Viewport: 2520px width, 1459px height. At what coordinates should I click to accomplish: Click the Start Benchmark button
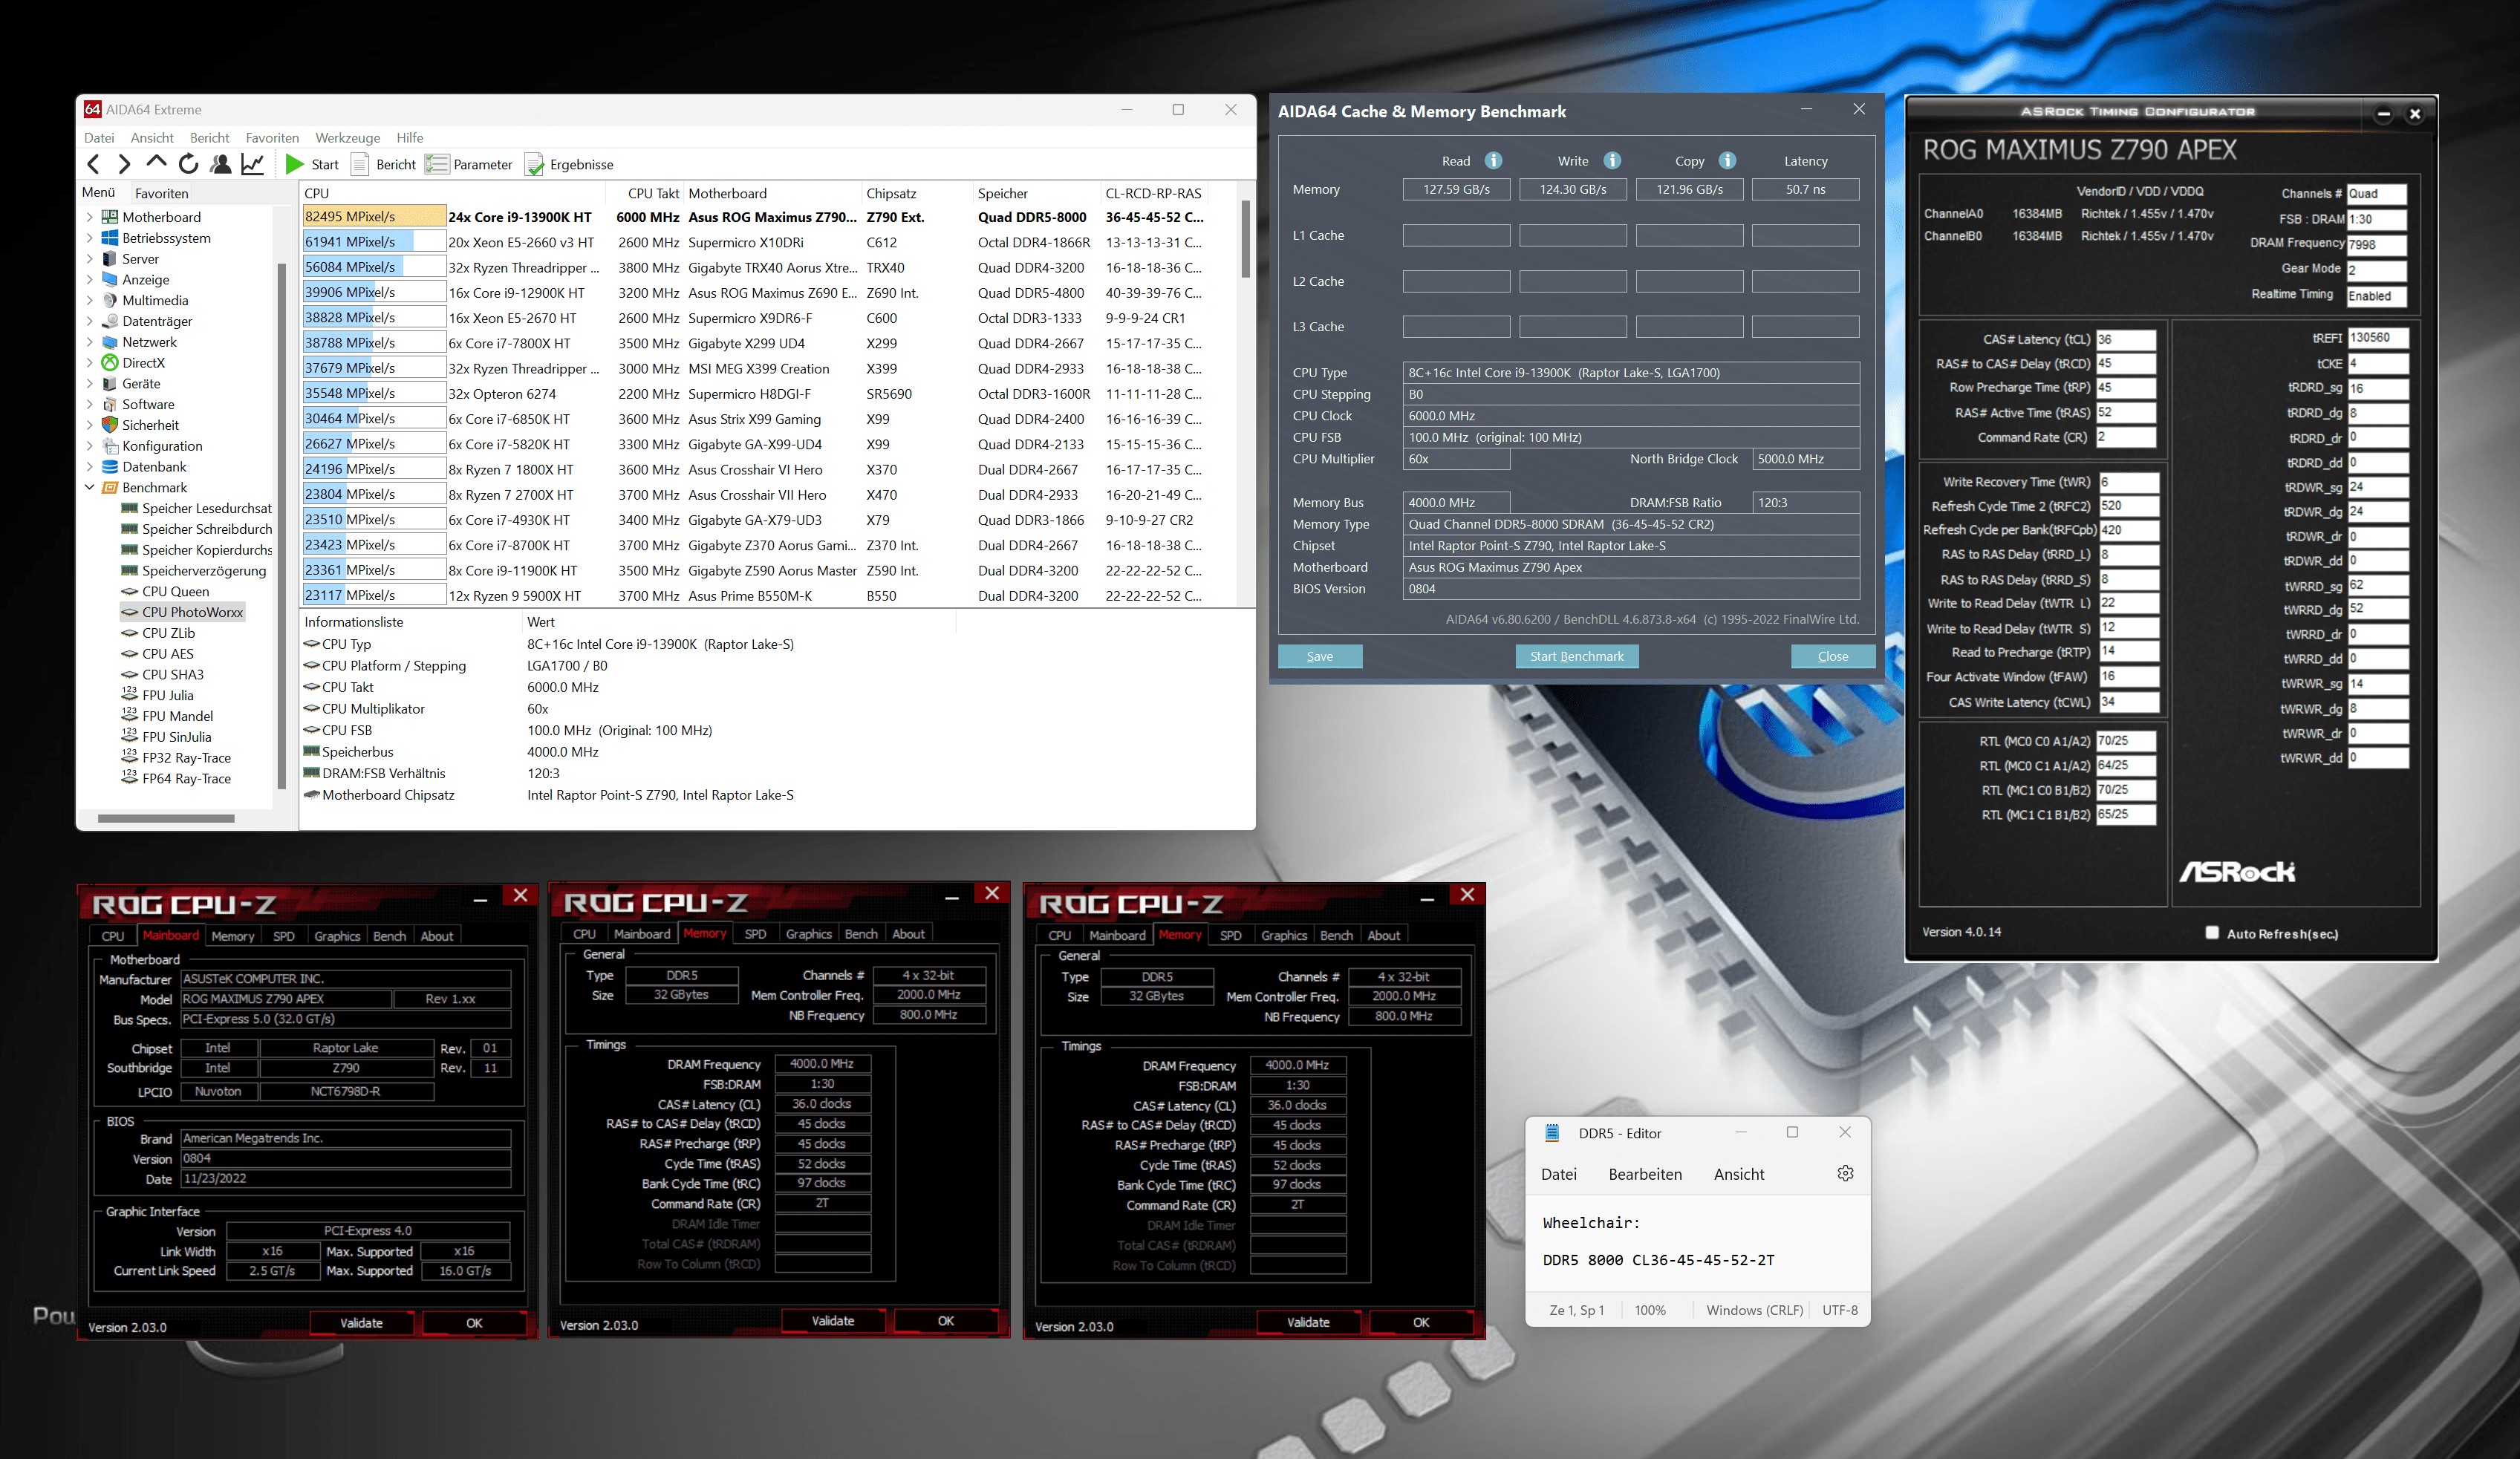pos(1576,656)
